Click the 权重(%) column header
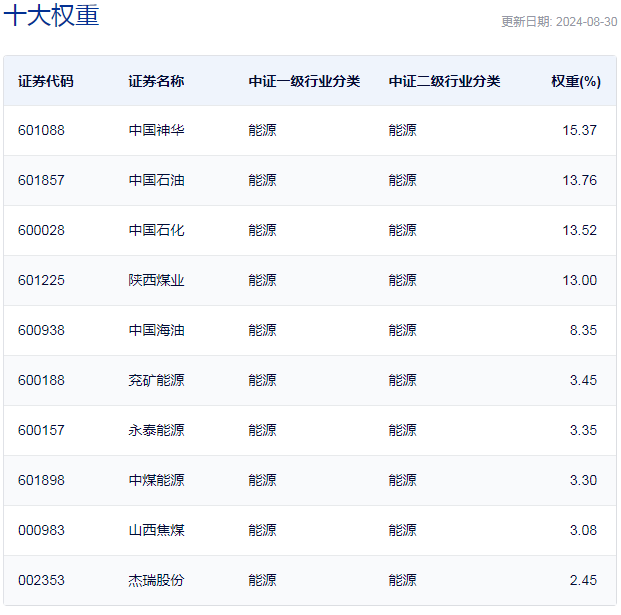Image resolution: width=621 pixels, height=615 pixels. (x=576, y=81)
